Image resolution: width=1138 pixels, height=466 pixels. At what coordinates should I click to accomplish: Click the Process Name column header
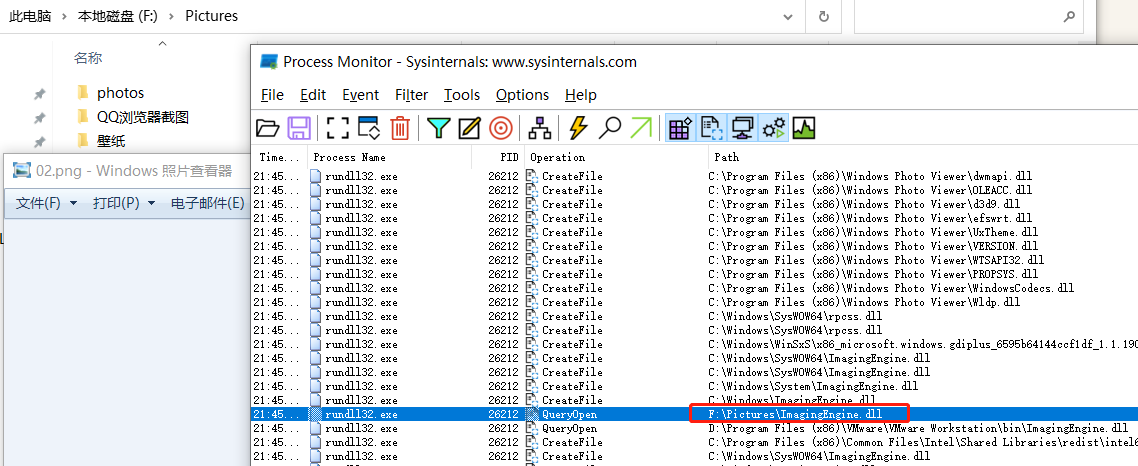click(x=389, y=157)
